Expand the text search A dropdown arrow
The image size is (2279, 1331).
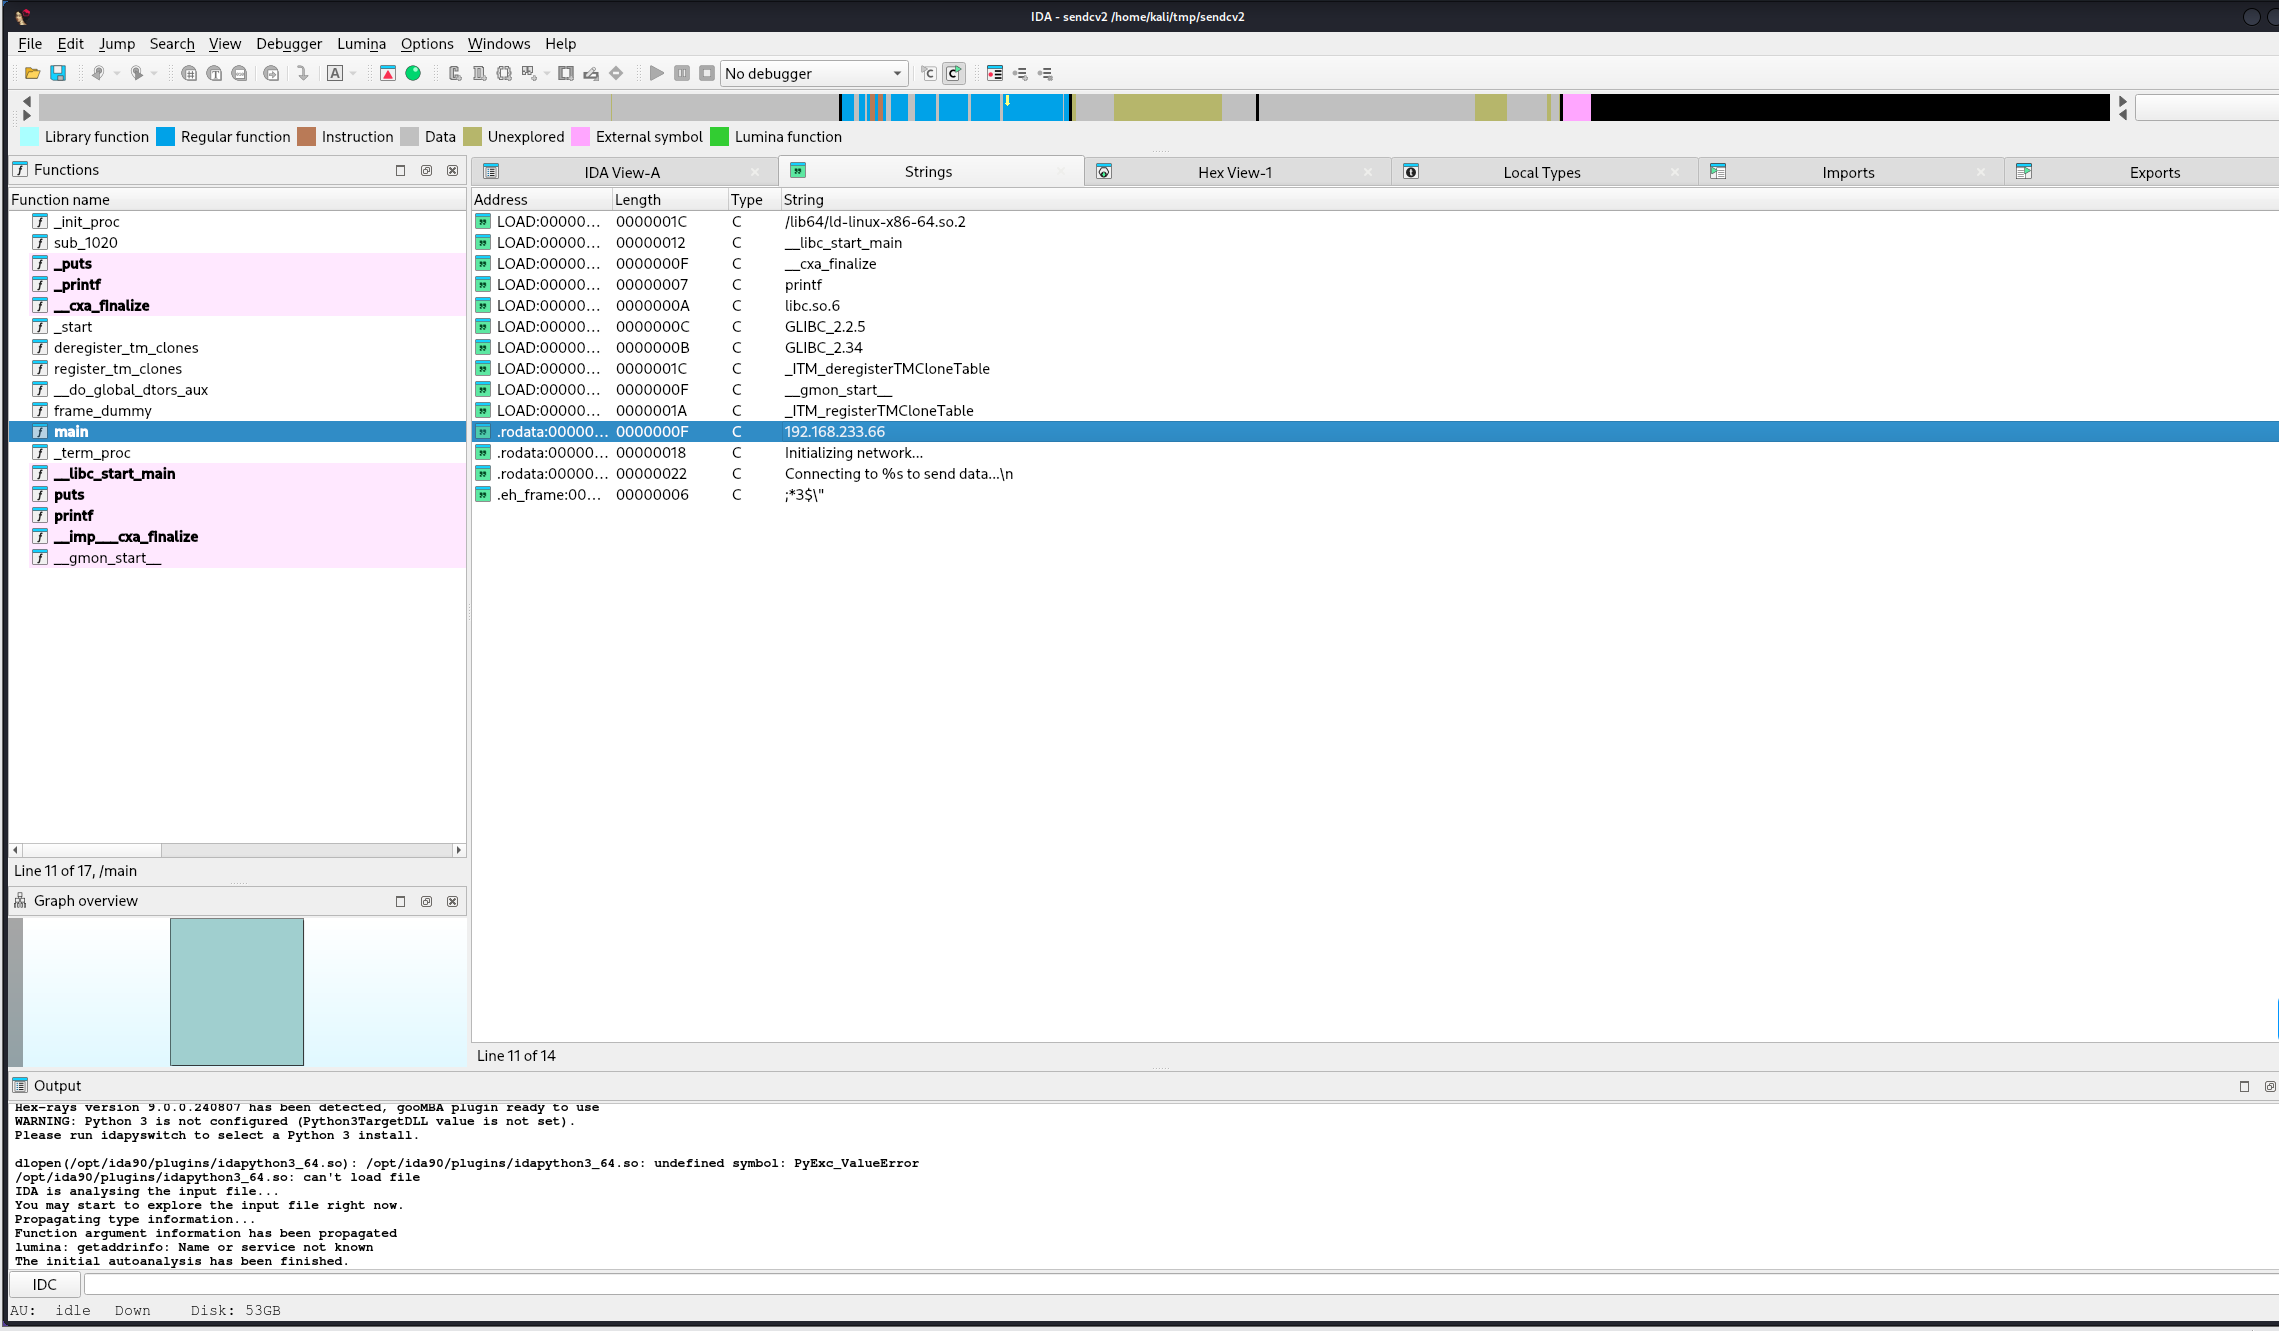353,73
